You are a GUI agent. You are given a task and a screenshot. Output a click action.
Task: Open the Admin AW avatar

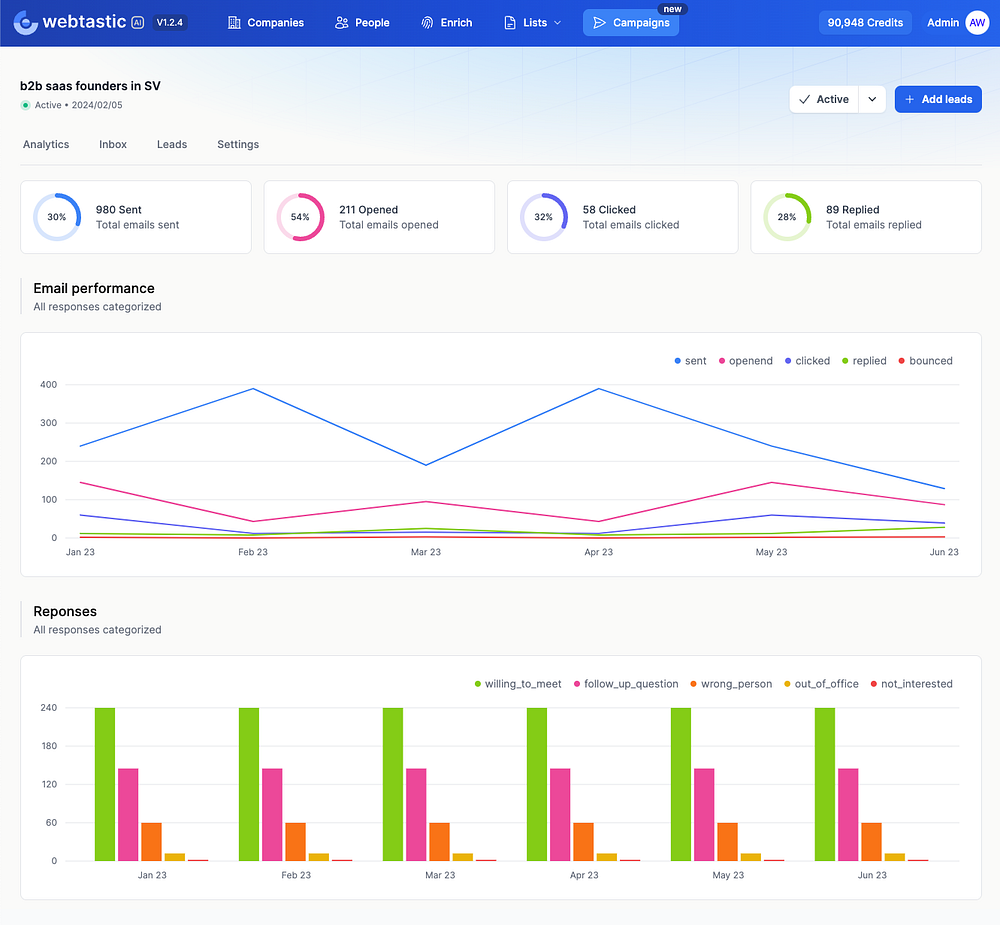pyautogui.click(x=977, y=23)
